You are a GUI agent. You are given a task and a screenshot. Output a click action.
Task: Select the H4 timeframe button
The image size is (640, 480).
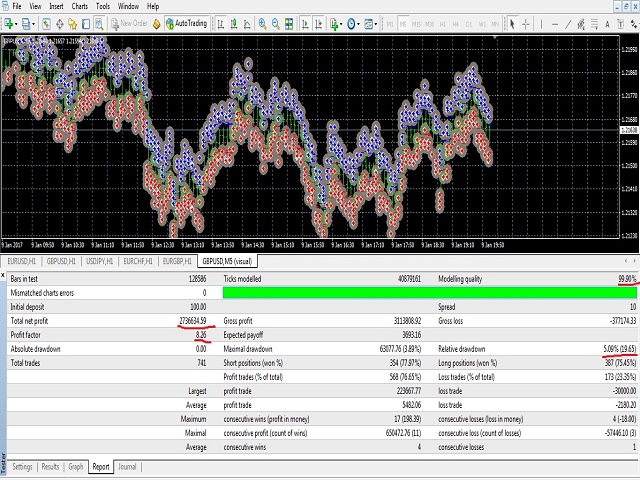point(456,24)
